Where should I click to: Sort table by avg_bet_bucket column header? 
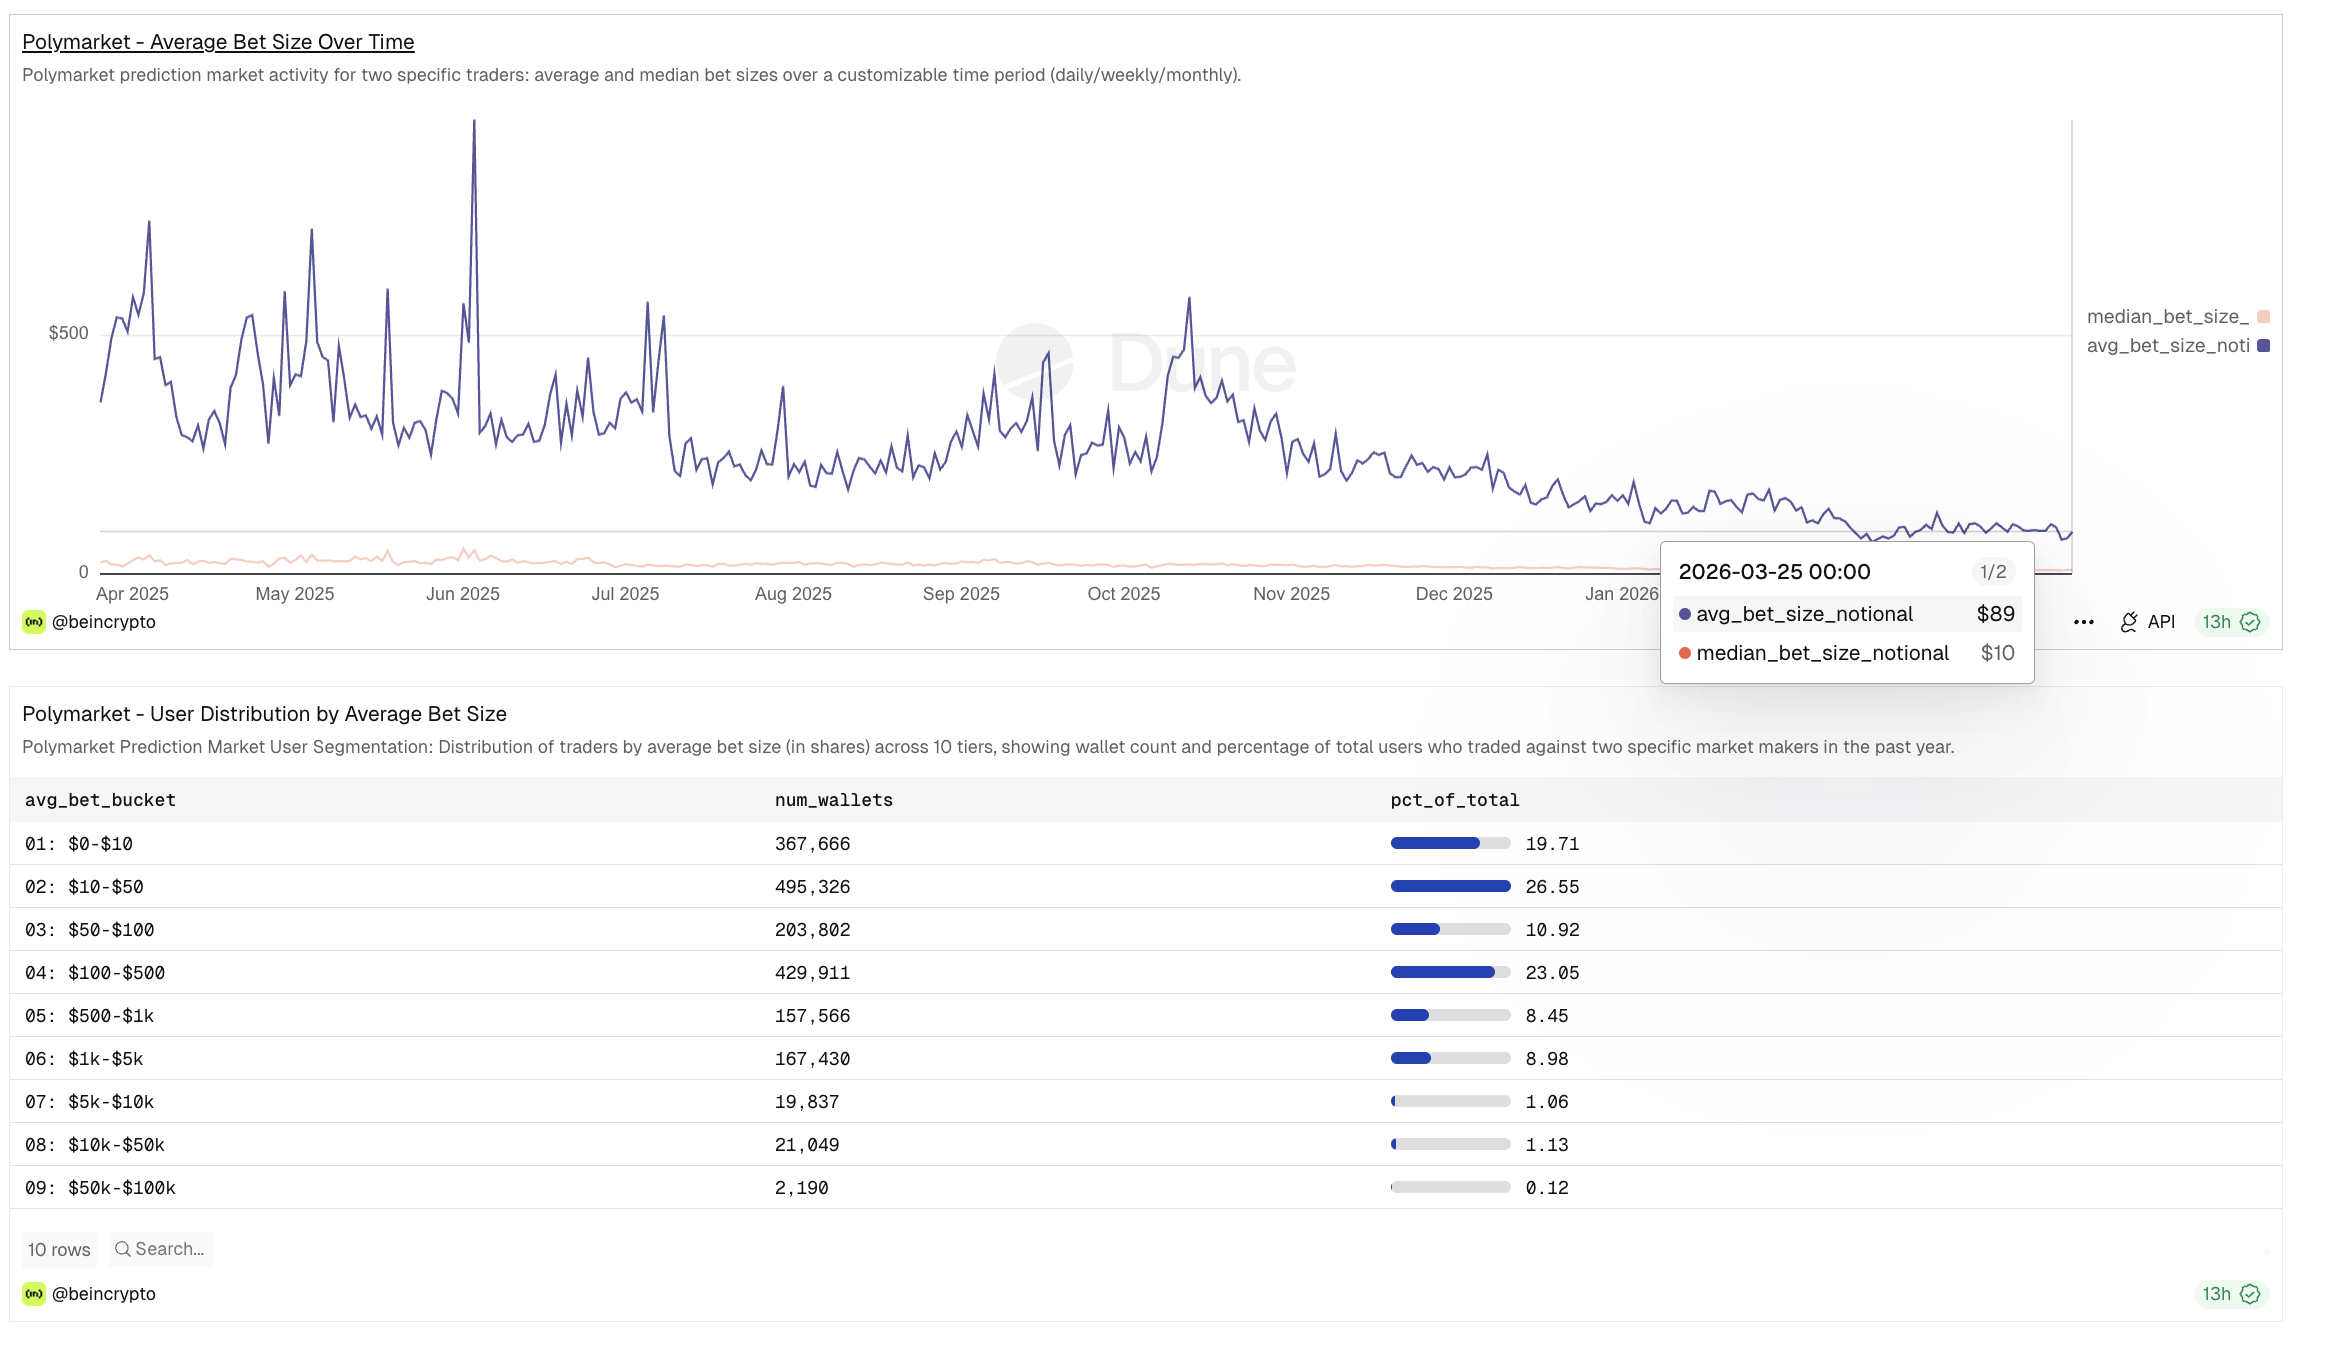[100, 800]
